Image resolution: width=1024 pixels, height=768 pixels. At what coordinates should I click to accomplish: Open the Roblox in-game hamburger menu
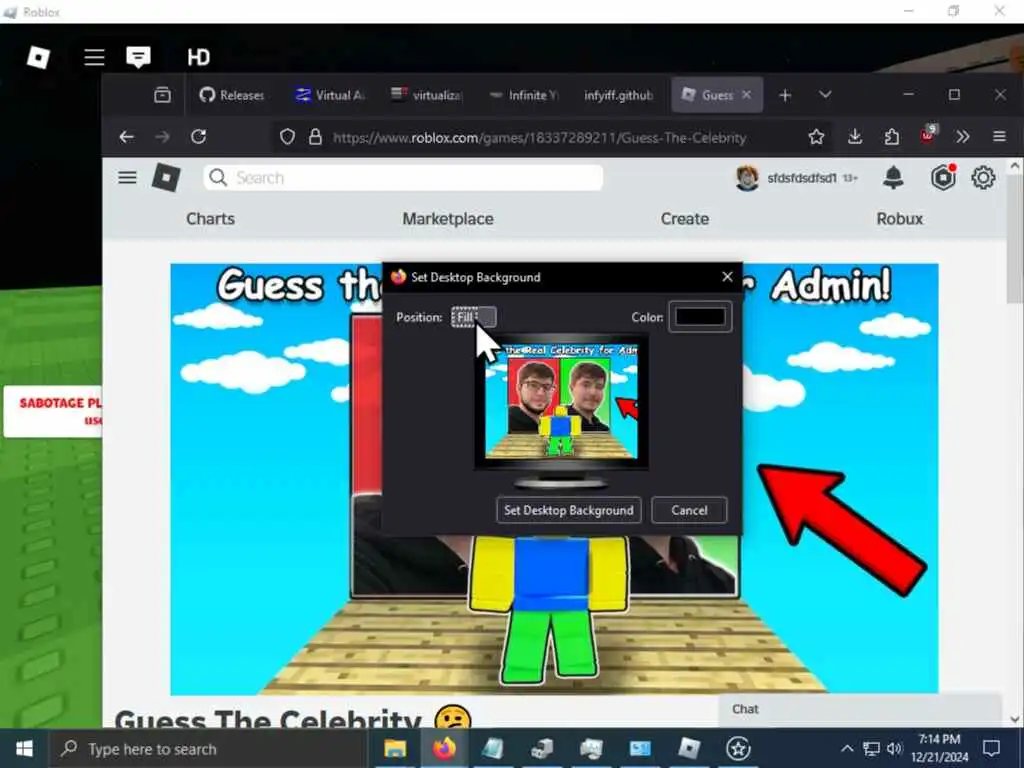[x=94, y=57]
